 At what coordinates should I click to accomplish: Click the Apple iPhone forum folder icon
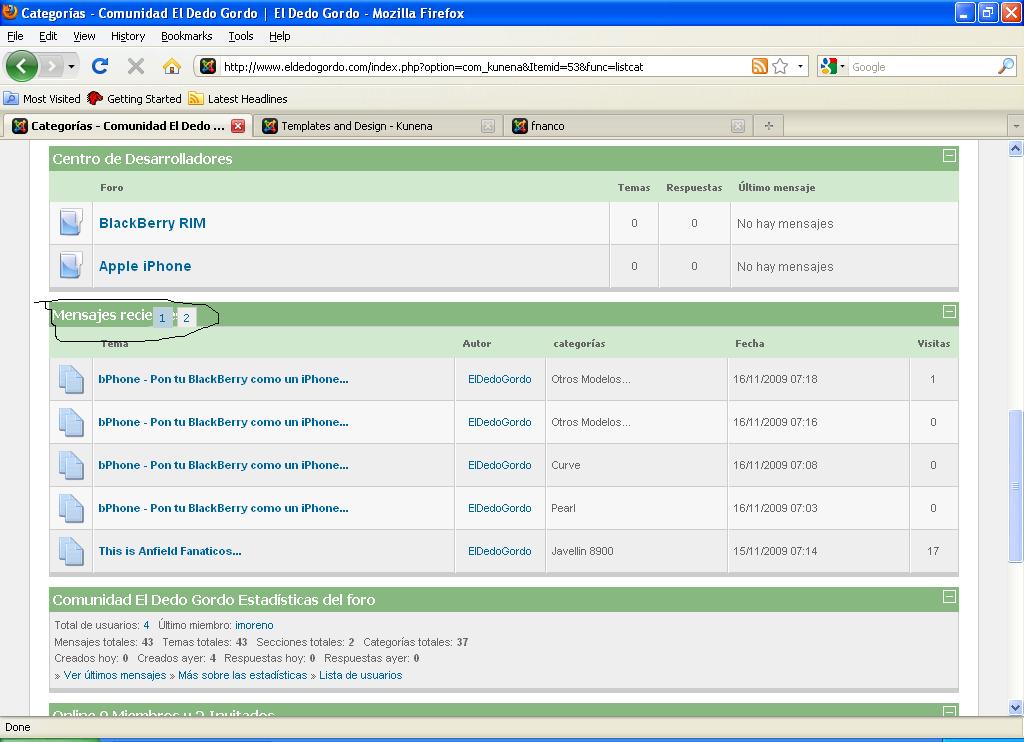point(70,266)
